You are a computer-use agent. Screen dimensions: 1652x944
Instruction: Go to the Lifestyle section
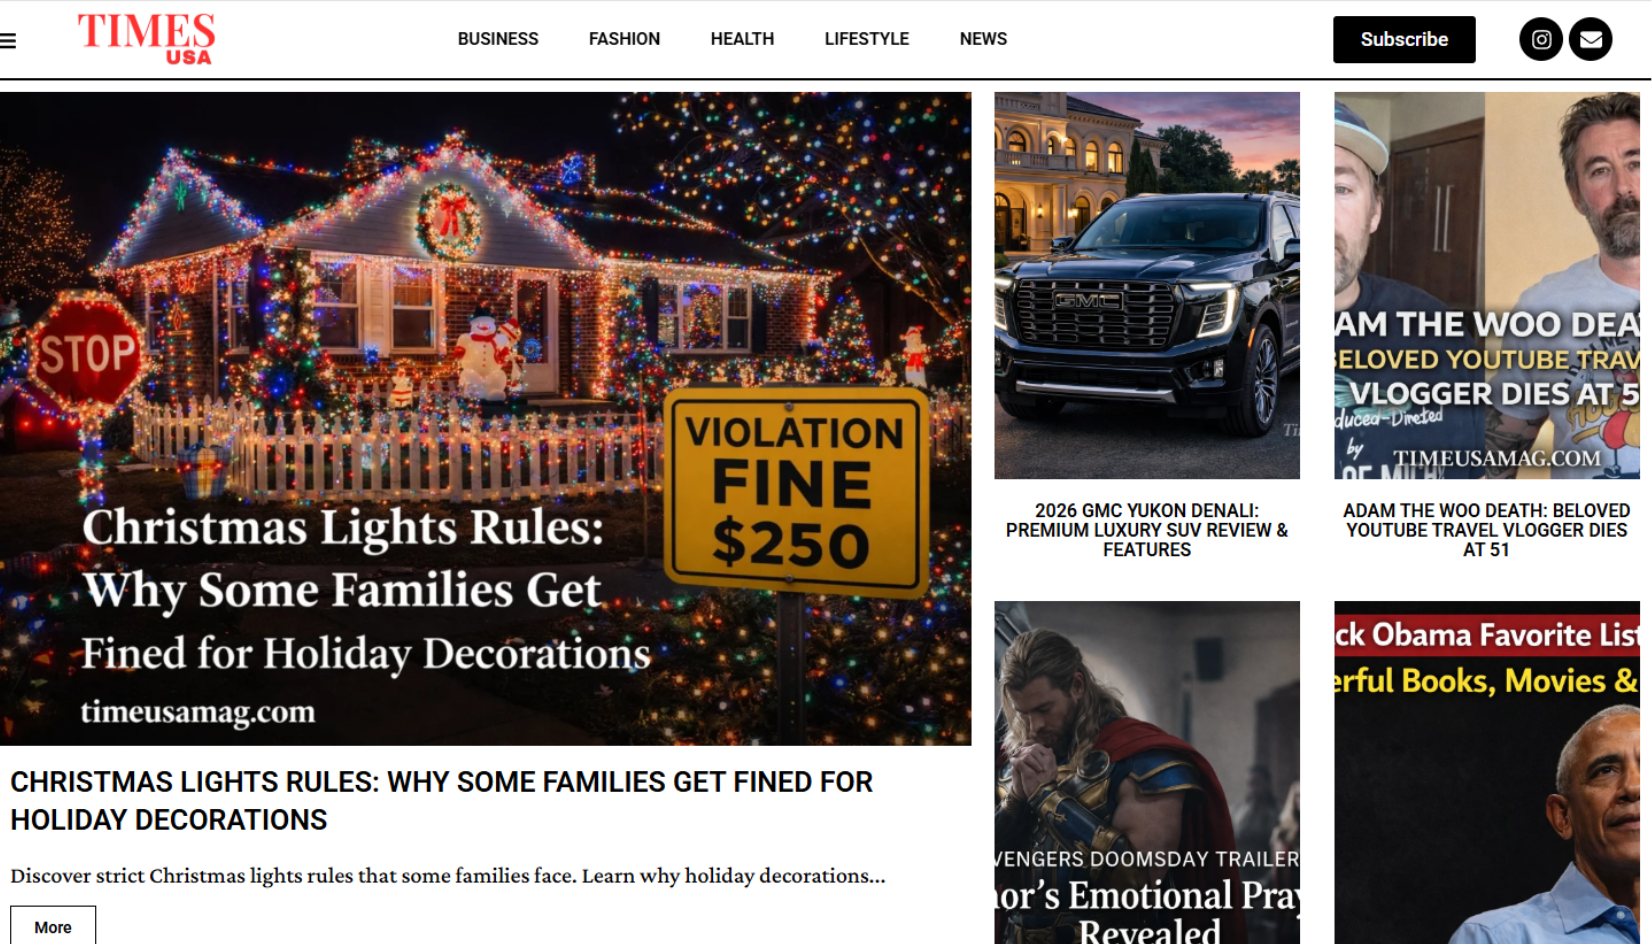866,39
